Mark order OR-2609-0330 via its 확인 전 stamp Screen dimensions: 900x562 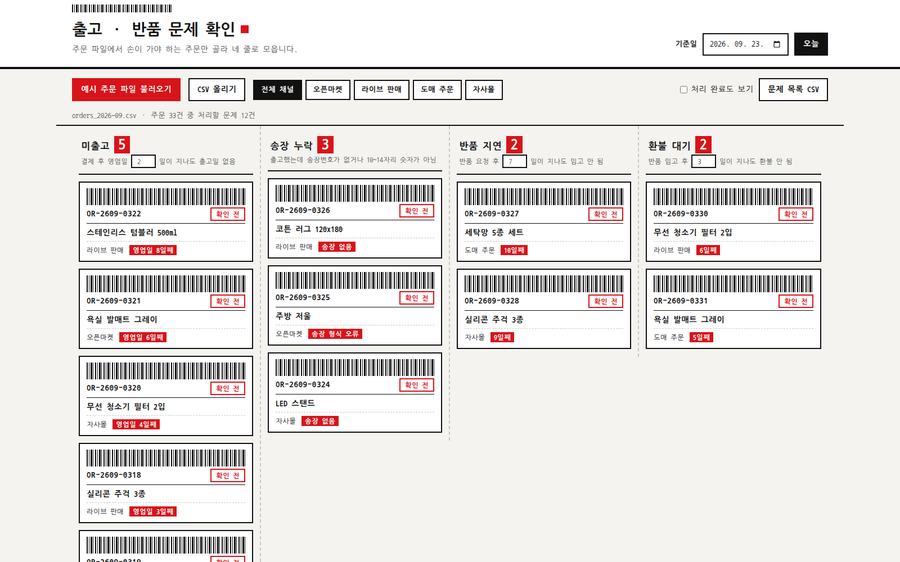click(x=796, y=214)
